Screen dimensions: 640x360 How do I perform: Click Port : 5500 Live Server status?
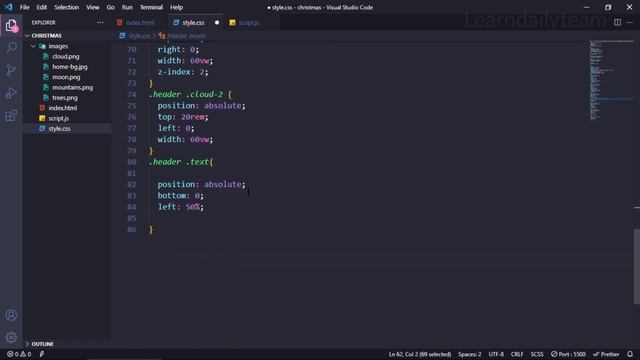568,354
